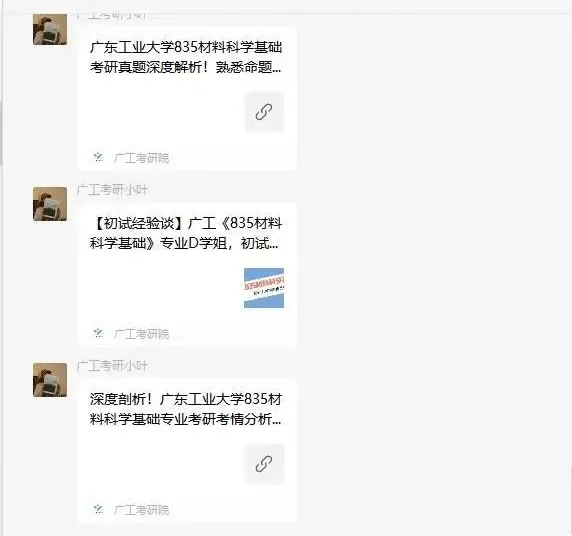This screenshot has width=572, height=536.
Task: Click the mini-program icon under the second card
Action: coord(98,333)
